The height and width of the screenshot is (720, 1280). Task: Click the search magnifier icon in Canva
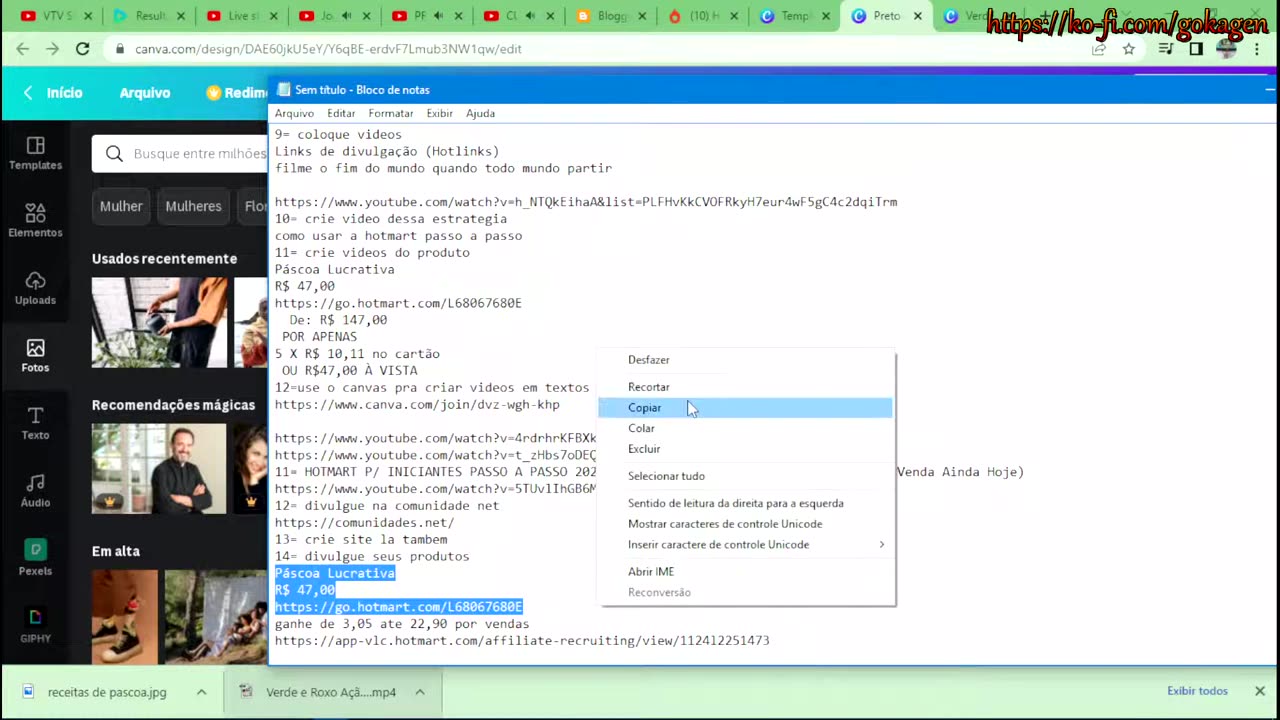coord(114,153)
